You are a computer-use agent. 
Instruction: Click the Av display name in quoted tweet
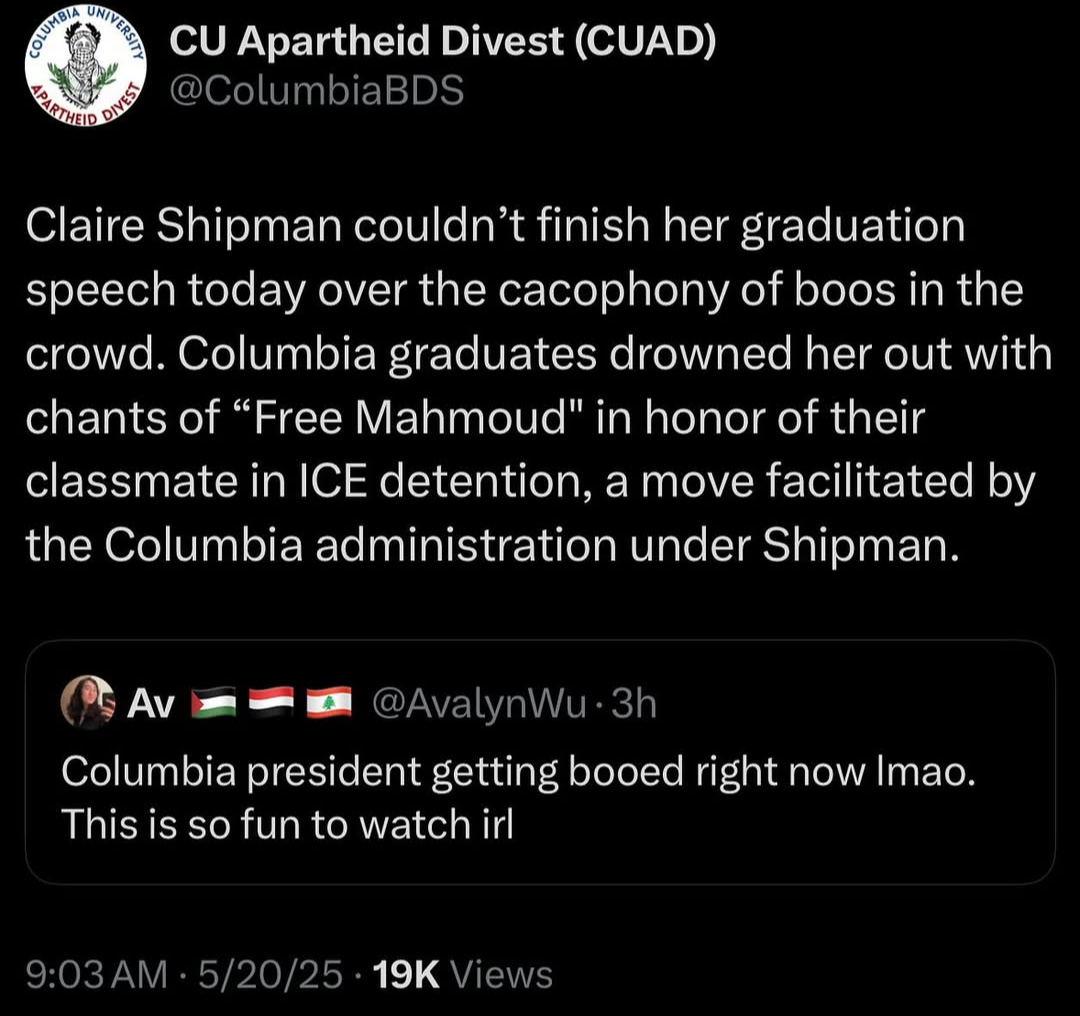click(151, 704)
